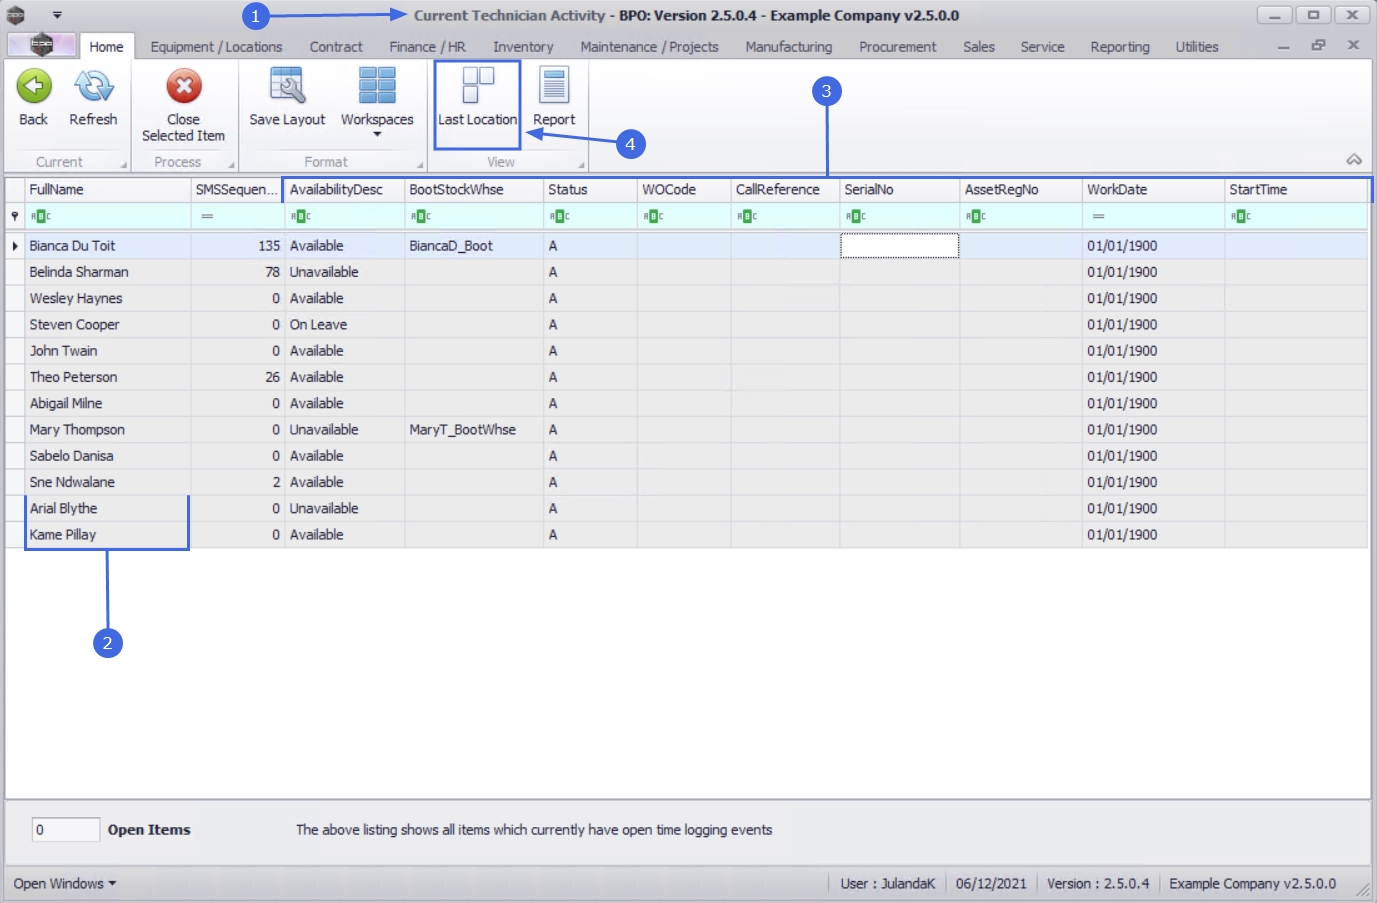Click the MaryT_BootWhse cell
Screen dimensions: 1377x903
[x=474, y=430]
